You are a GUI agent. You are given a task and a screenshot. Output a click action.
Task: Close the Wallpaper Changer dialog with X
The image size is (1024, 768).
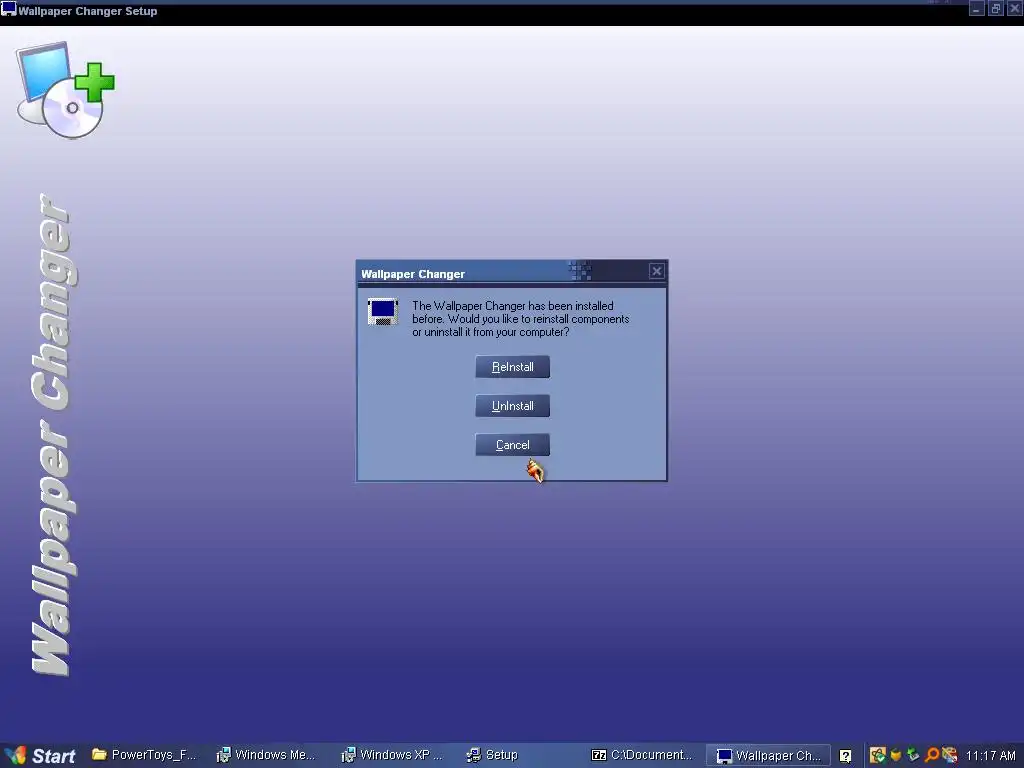[656, 271]
